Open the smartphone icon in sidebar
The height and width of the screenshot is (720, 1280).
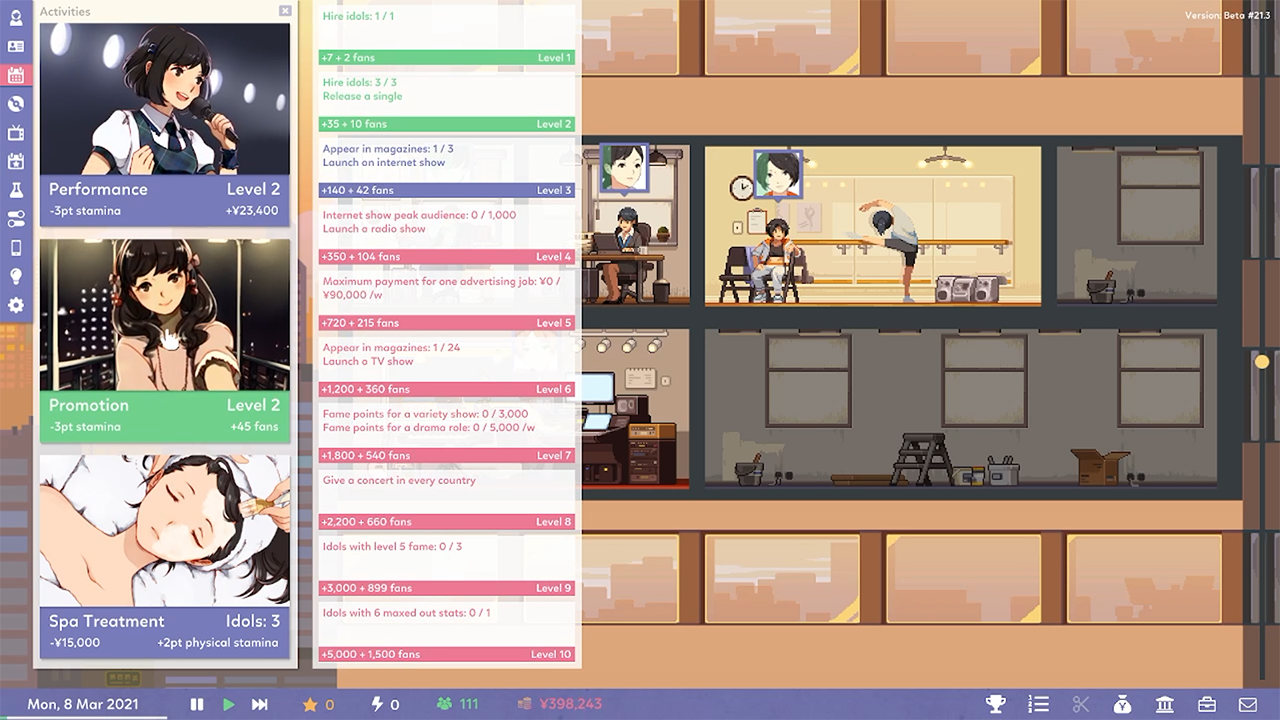click(x=16, y=248)
